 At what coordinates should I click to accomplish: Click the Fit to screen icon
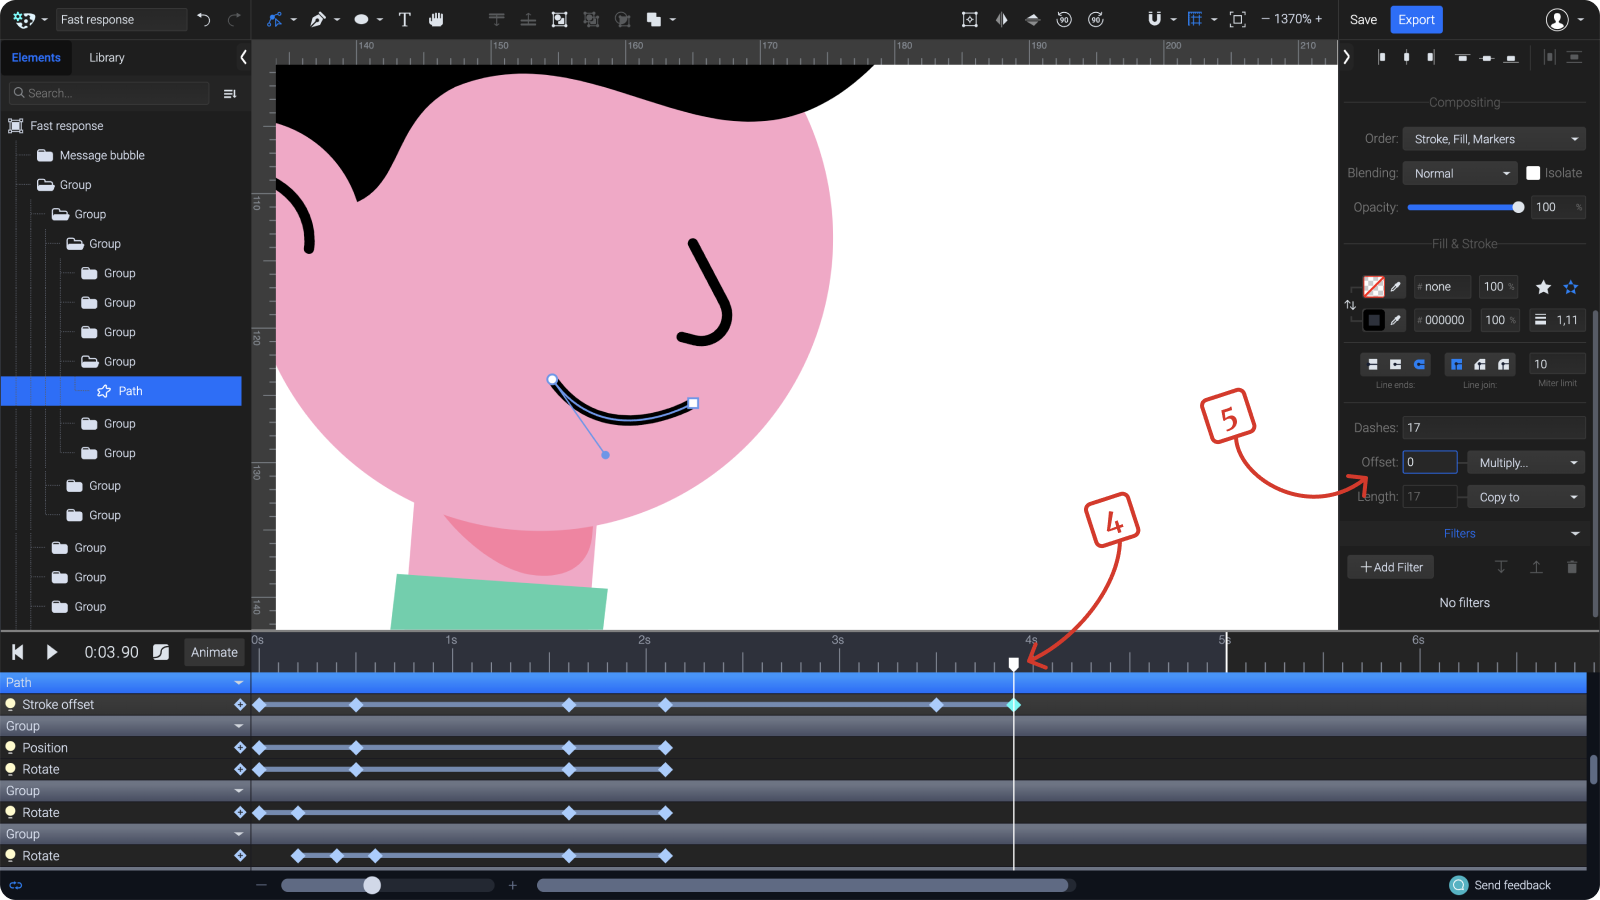point(1237,19)
